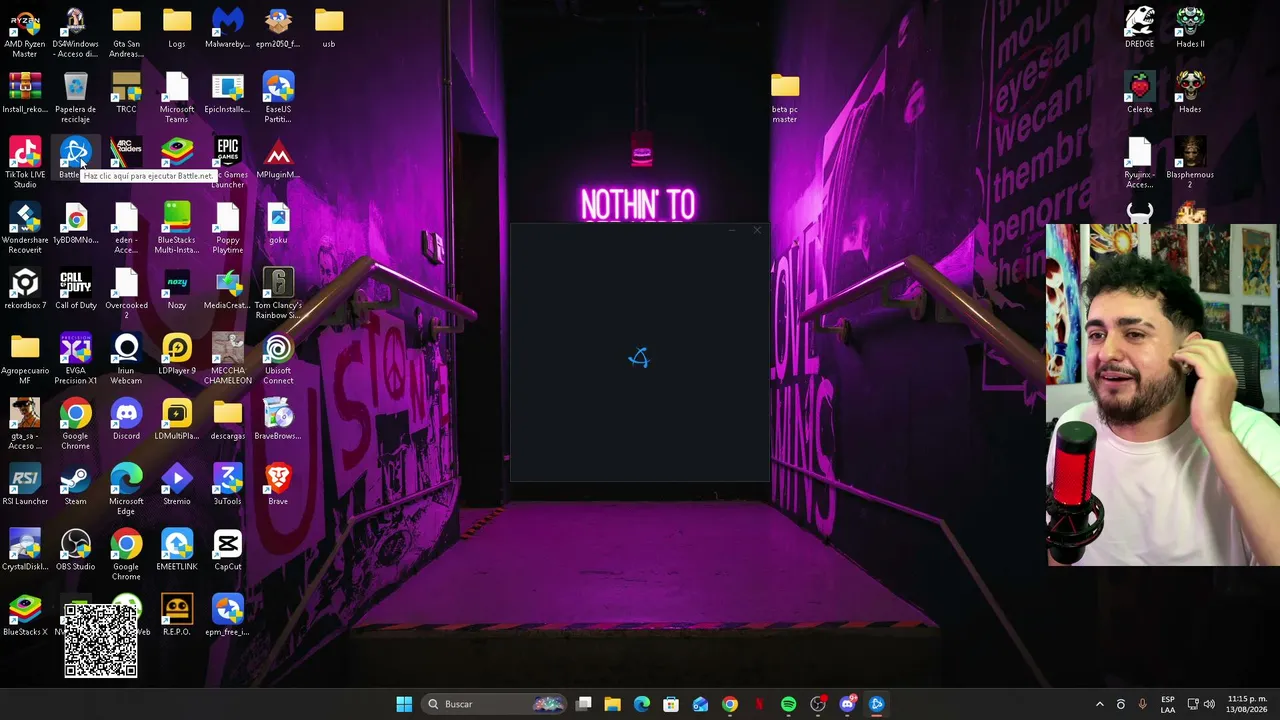
Task: Select the Call of Duty desktop icon
Action: click(76, 289)
